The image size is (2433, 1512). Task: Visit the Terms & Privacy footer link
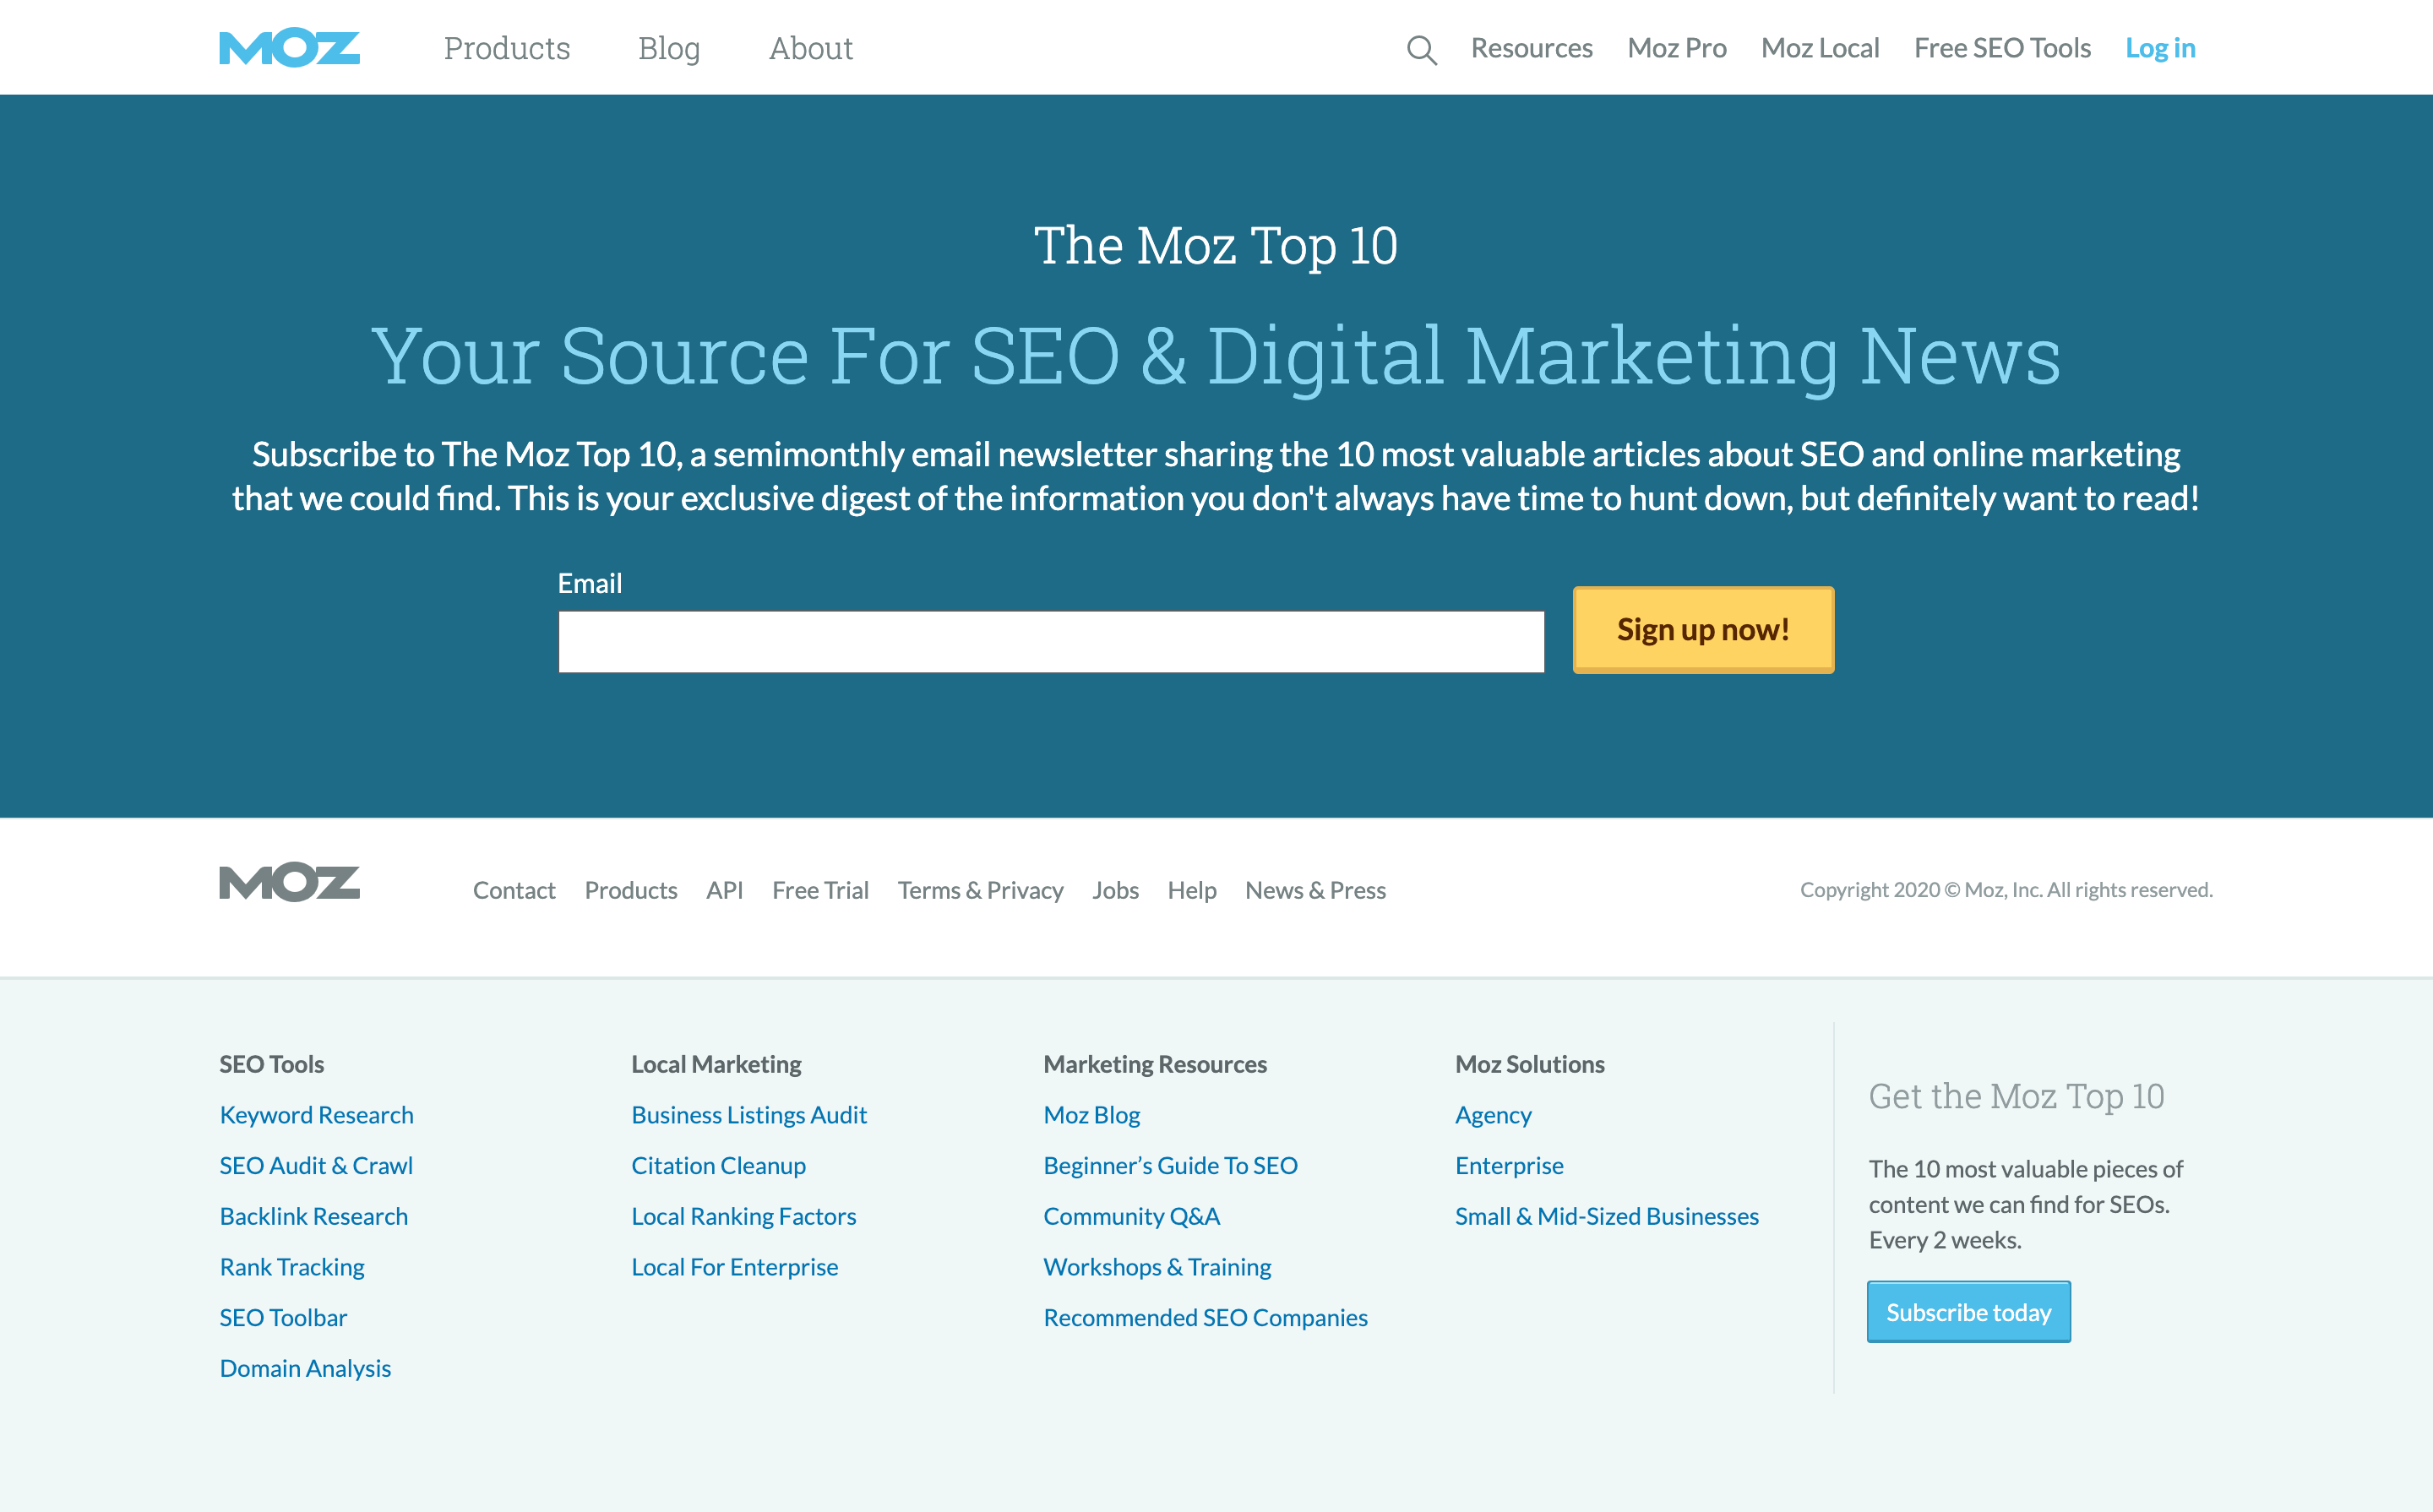[x=980, y=890]
